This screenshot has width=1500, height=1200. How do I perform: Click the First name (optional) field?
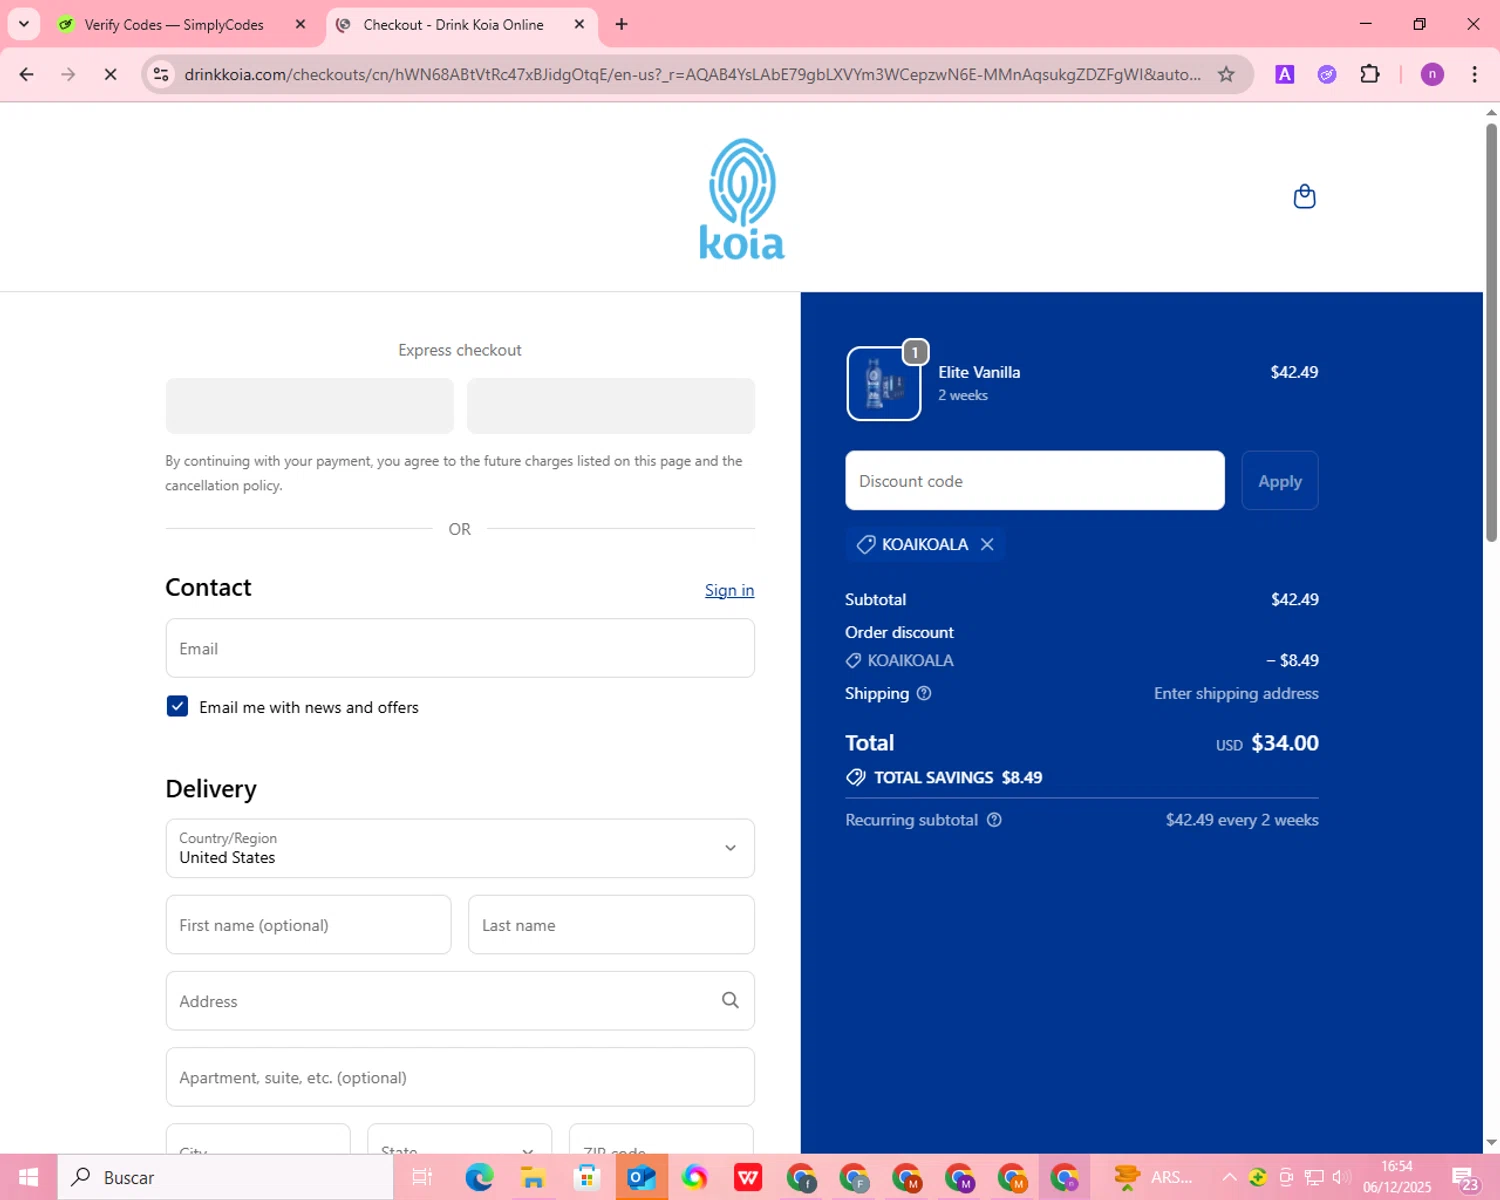pos(308,925)
